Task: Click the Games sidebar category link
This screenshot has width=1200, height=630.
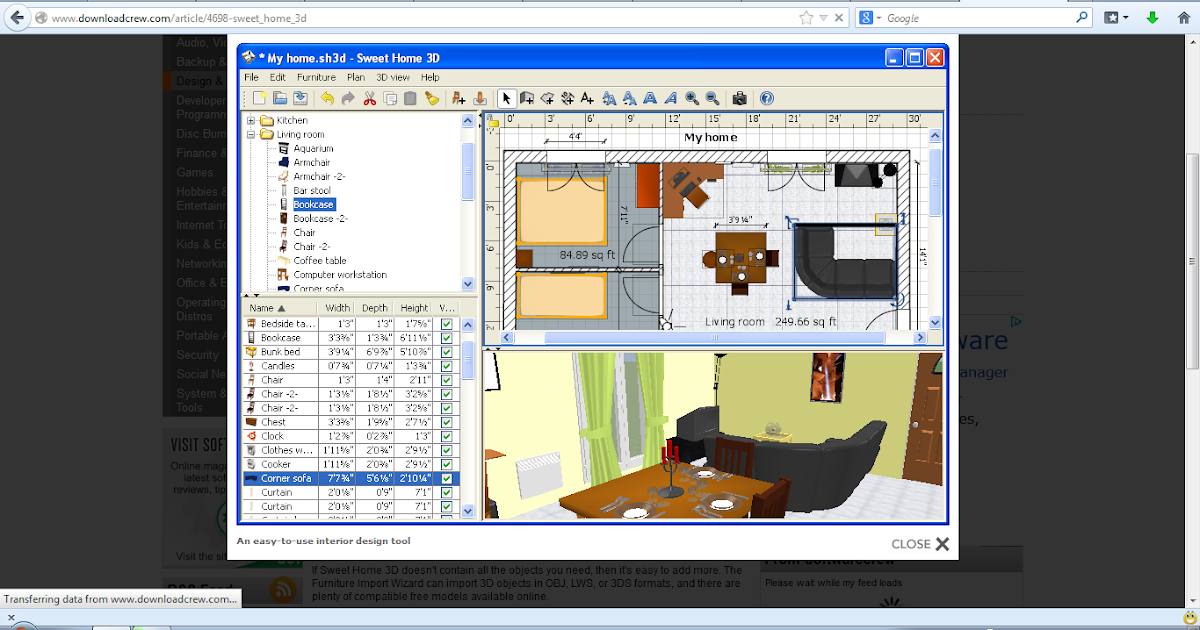Action: pos(195,172)
